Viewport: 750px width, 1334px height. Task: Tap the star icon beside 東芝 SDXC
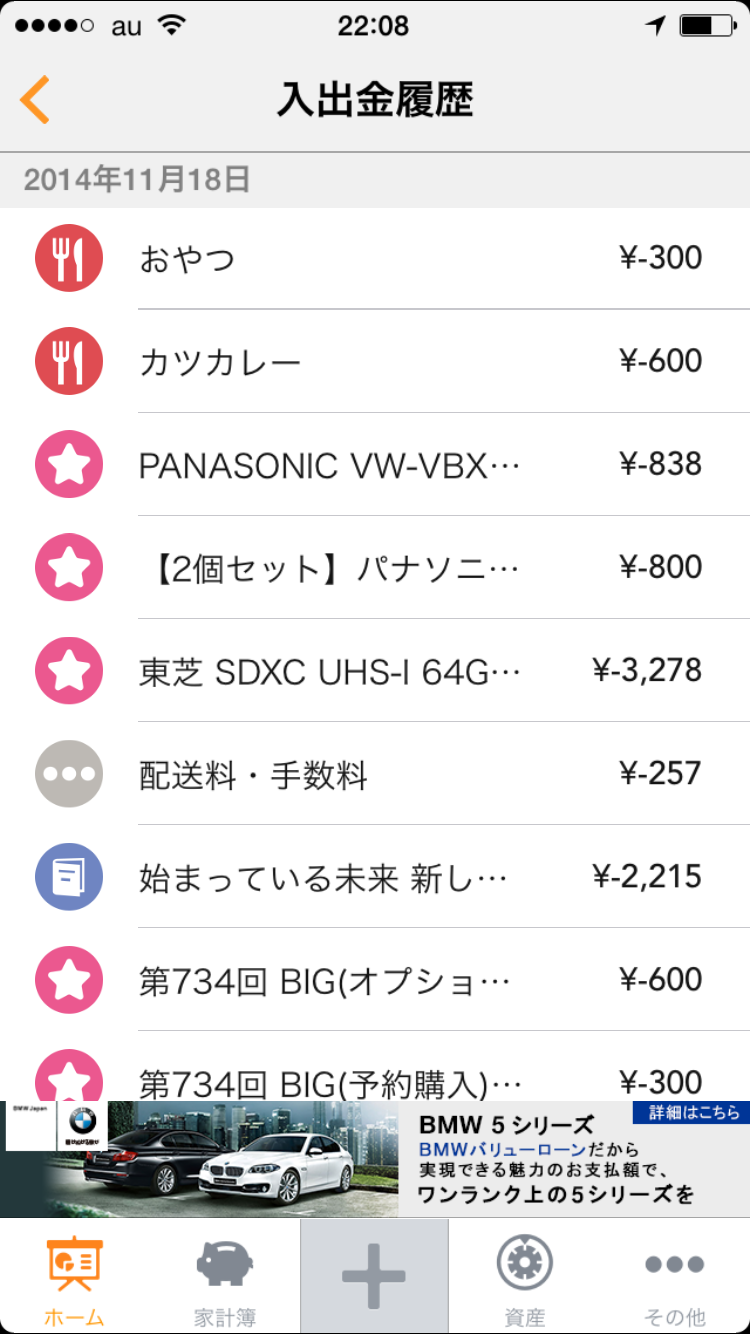pos(69,670)
